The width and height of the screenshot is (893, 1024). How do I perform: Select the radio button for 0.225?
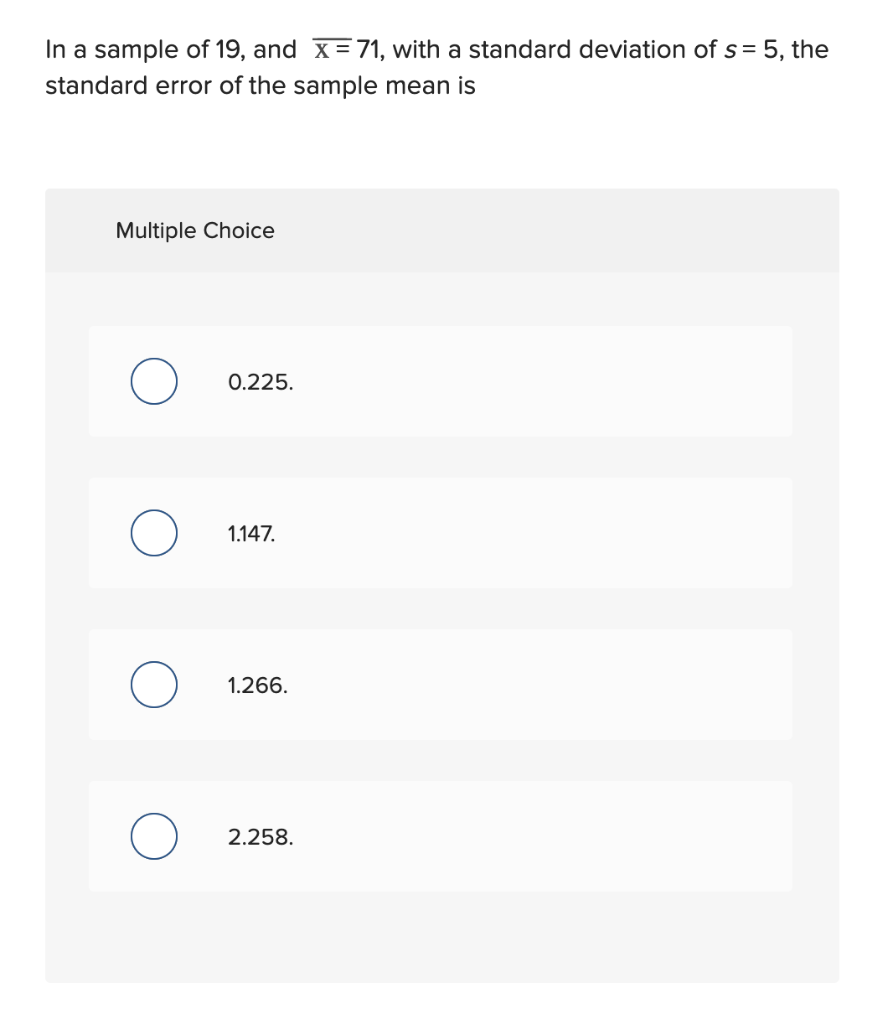coord(154,381)
